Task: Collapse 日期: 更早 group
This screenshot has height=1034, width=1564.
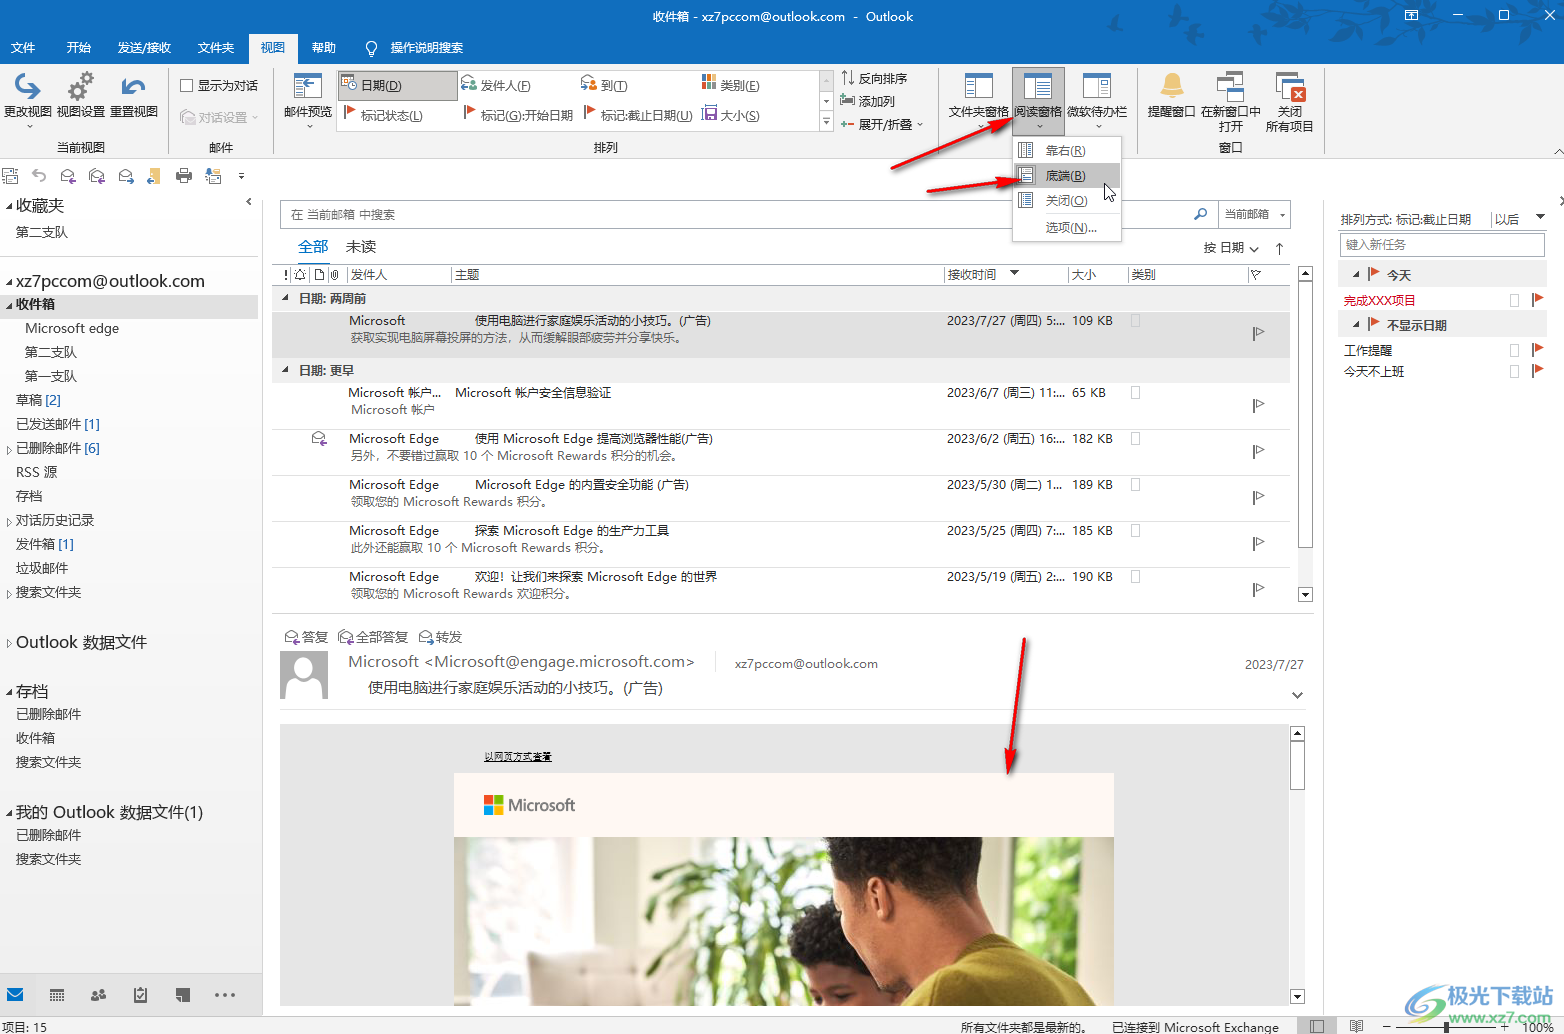Action: click(x=285, y=370)
